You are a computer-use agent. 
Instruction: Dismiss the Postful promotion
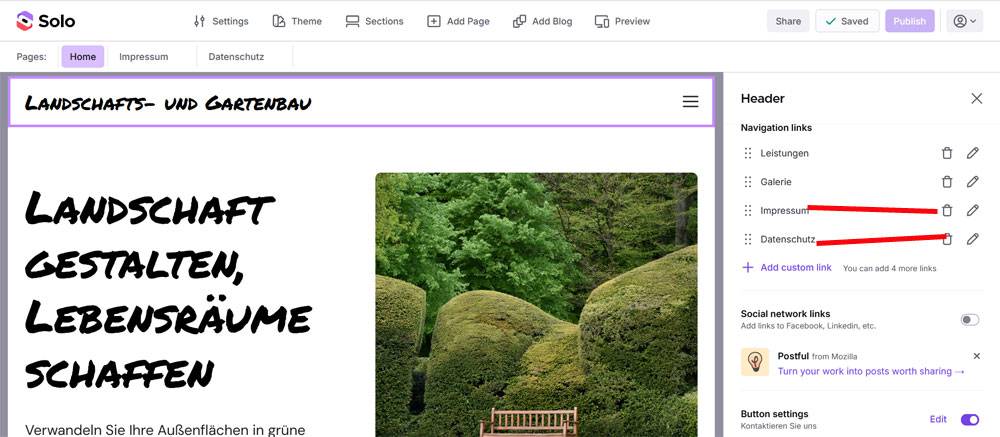[x=976, y=356]
